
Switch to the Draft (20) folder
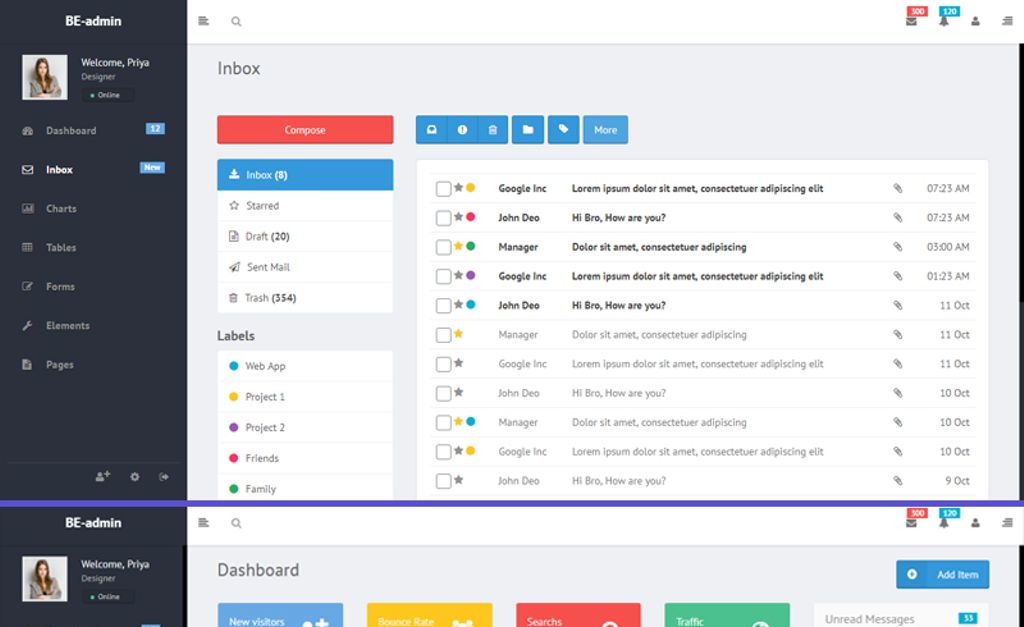click(267, 237)
